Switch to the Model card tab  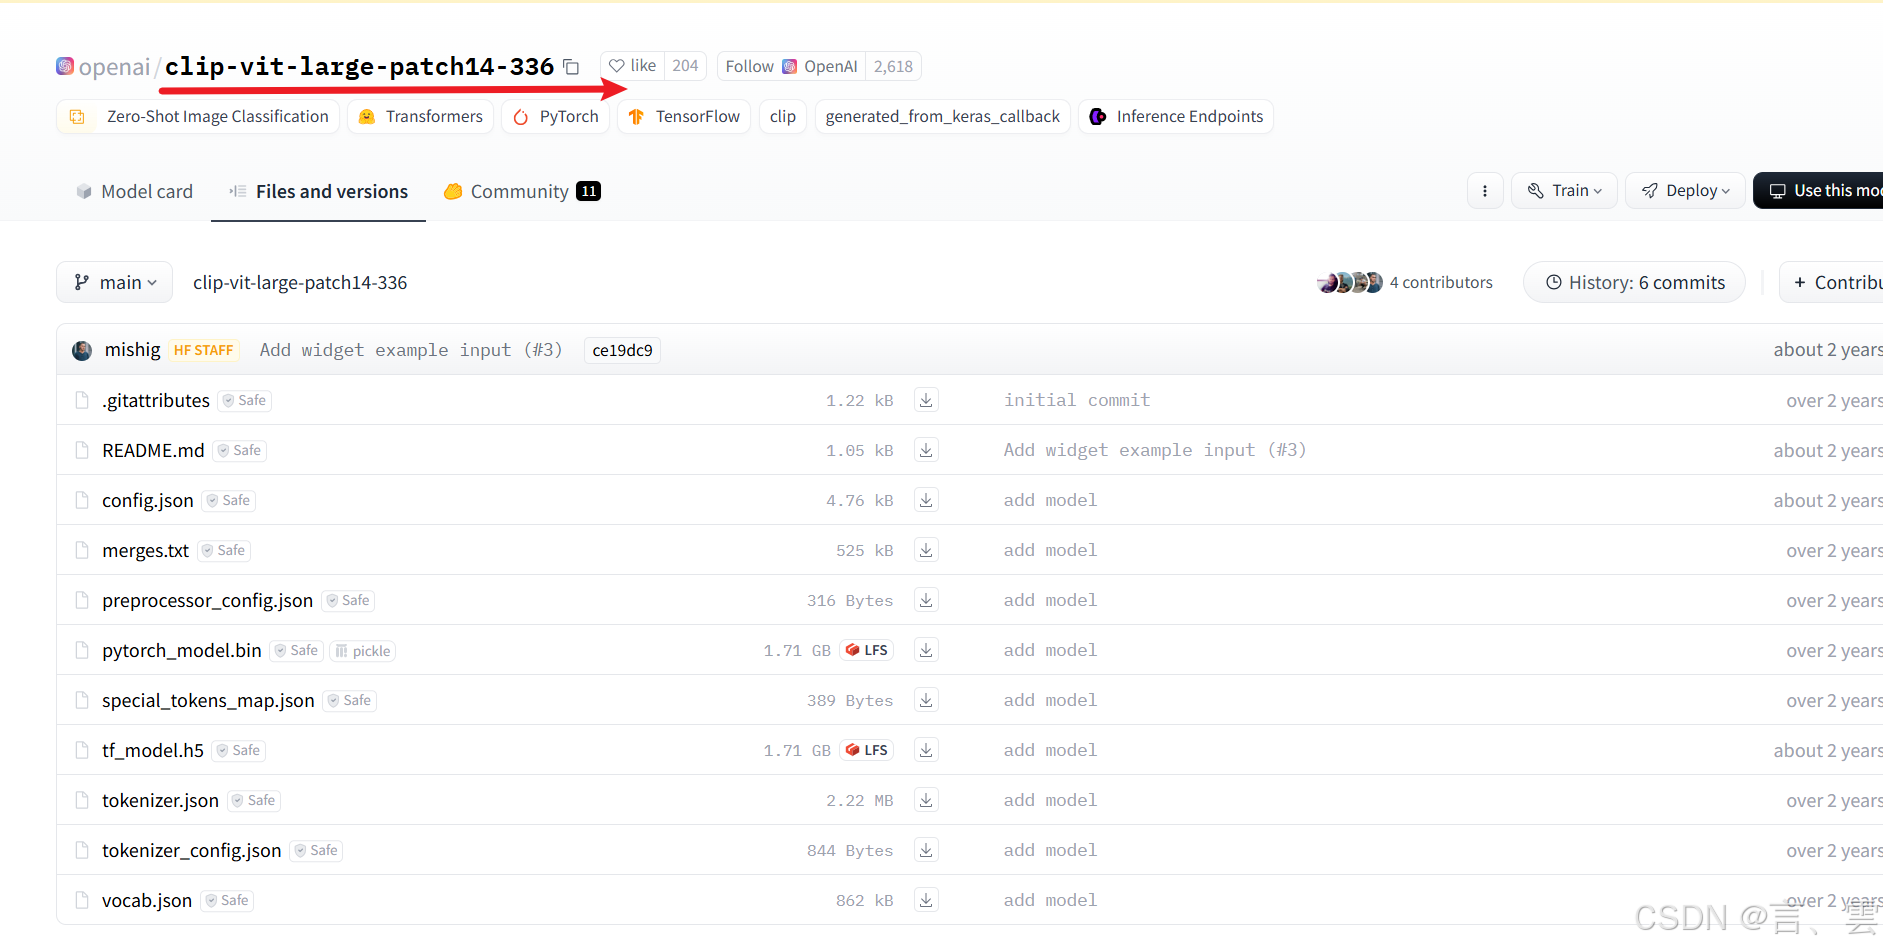click(135, 191)
